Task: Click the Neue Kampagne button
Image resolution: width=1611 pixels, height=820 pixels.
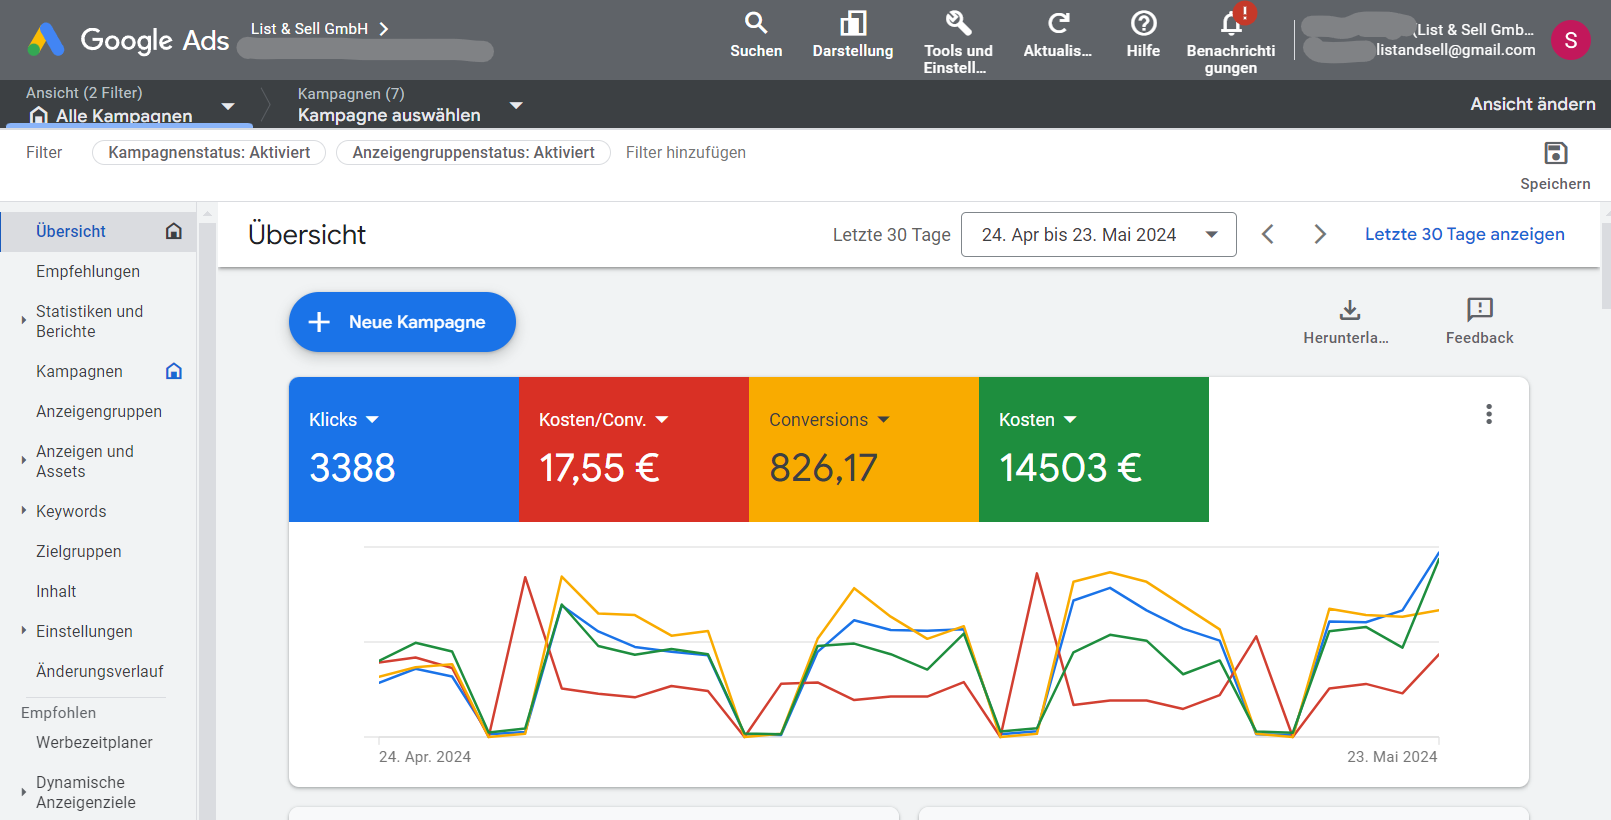Action: [402, 322]
